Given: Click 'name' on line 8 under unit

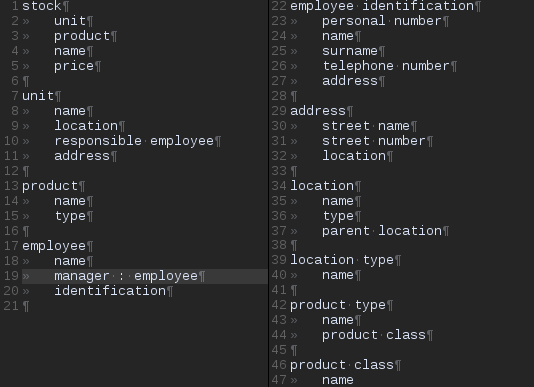Looking at the screenshot, I should click(x=70, y=111).
